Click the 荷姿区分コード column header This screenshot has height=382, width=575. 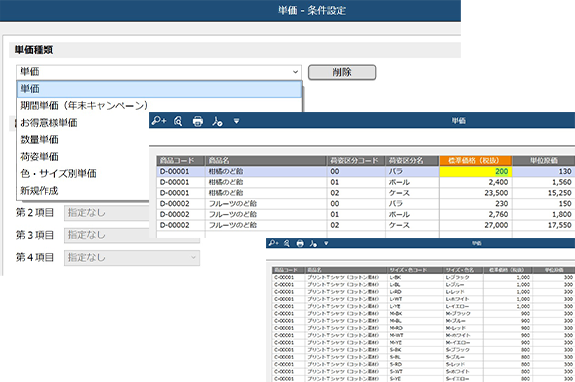(355, 161)
